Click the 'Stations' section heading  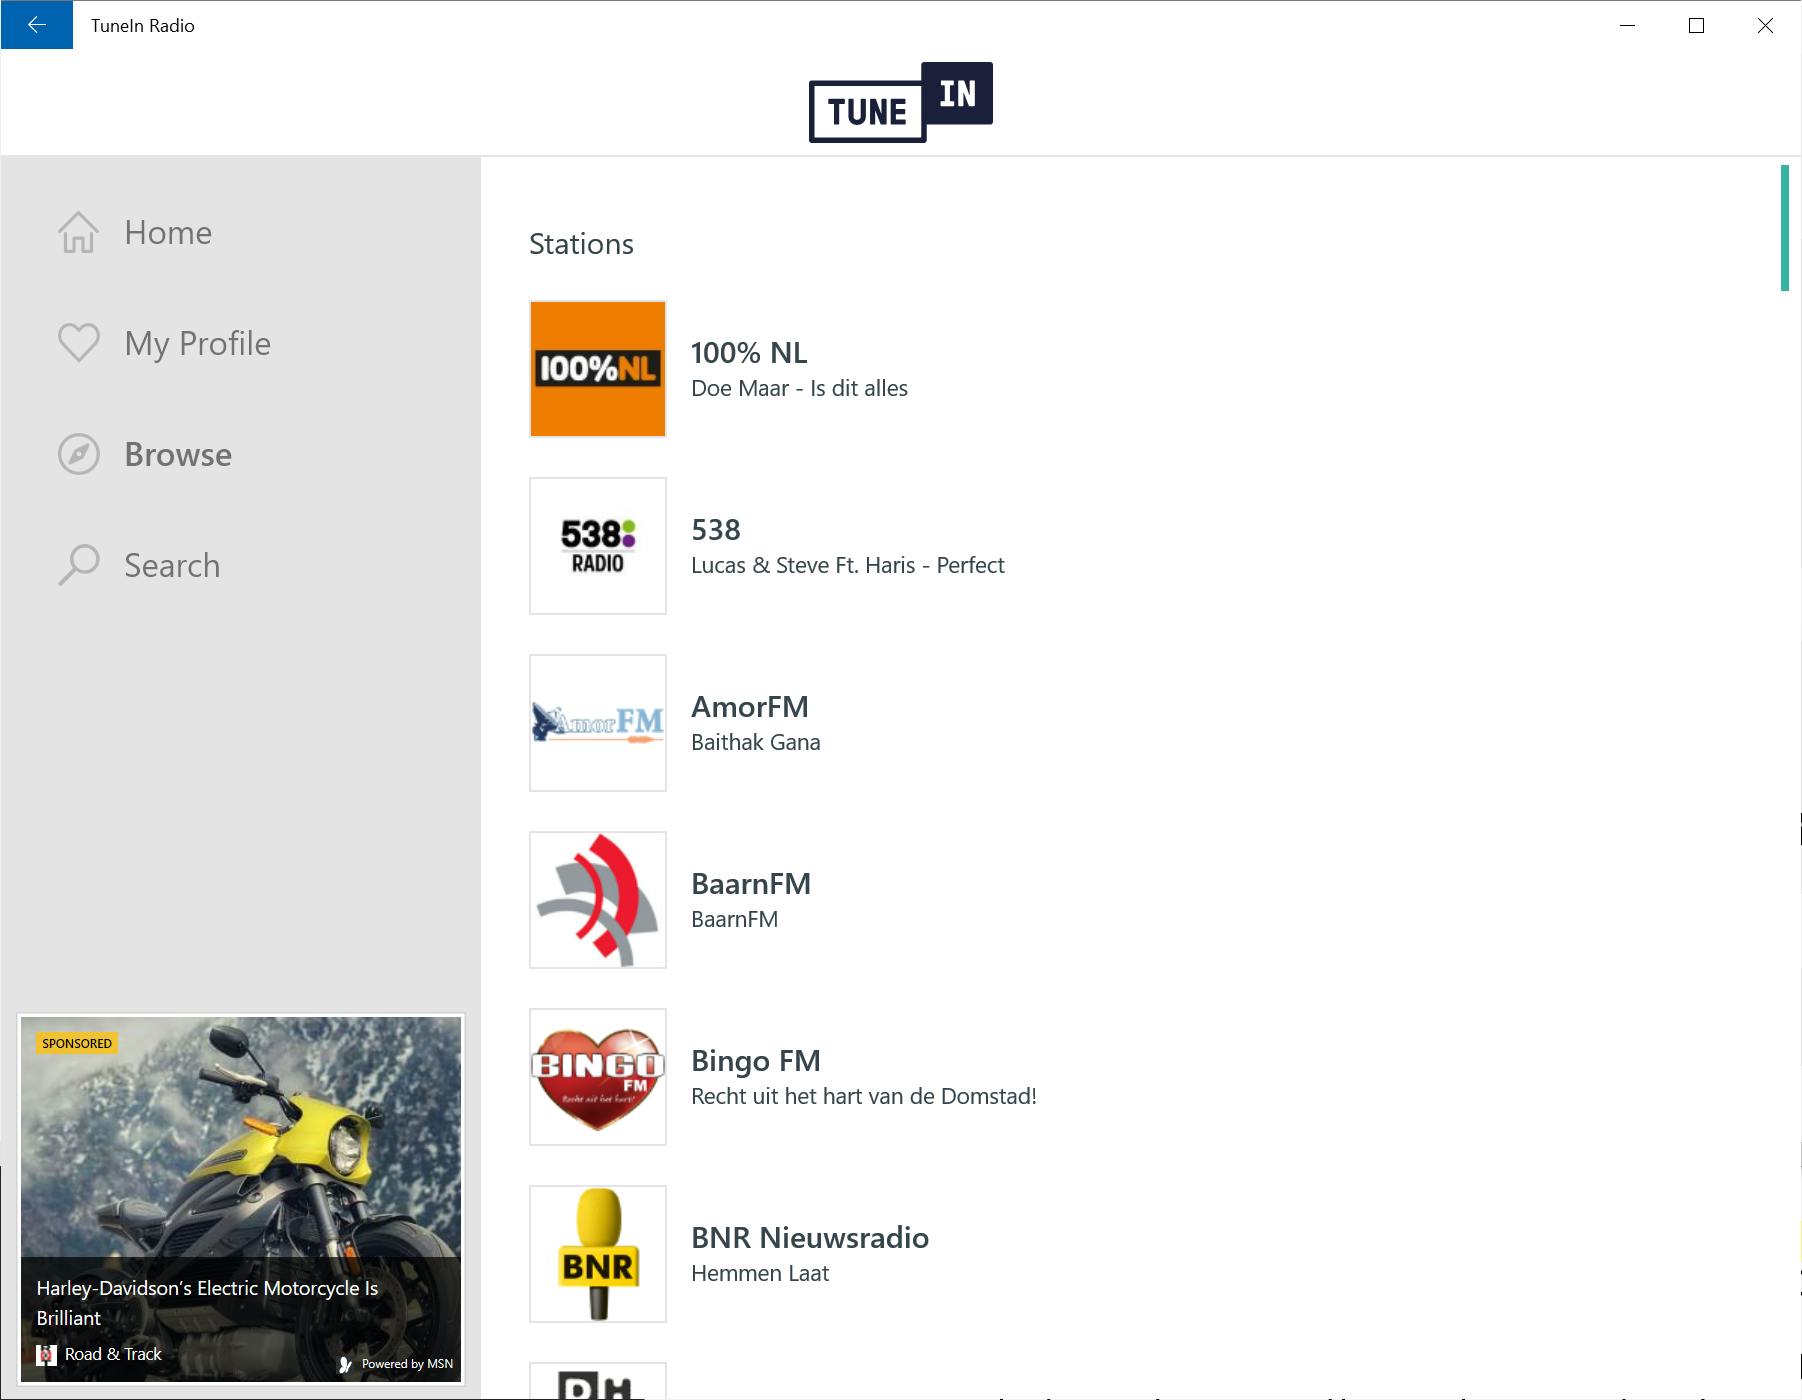click(581, 244)
